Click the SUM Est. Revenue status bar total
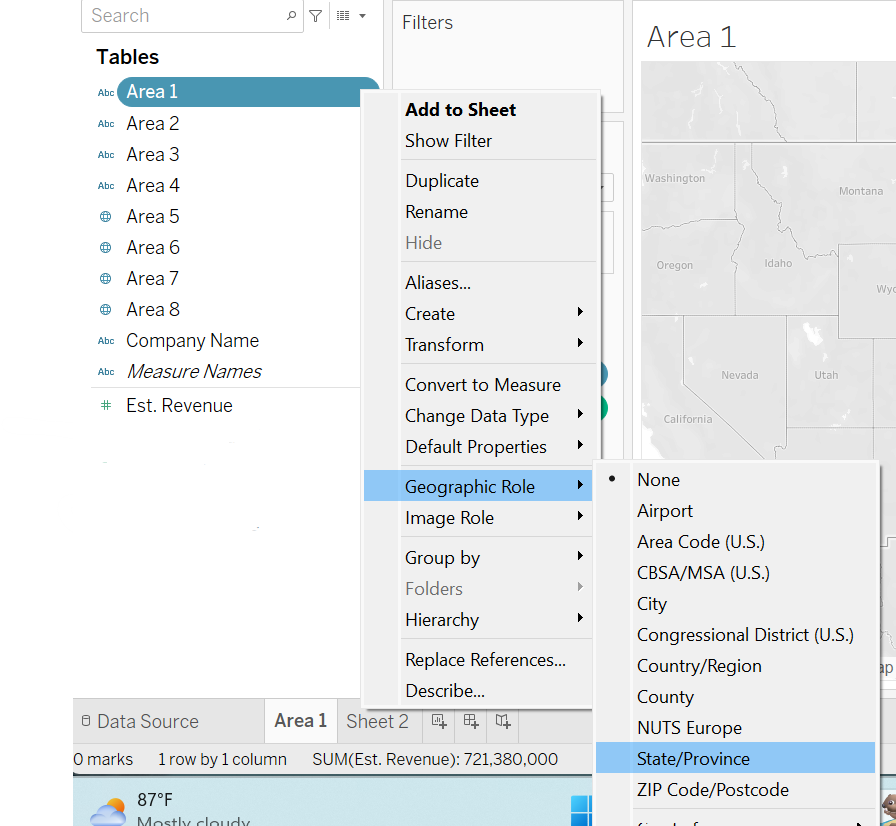The height and width of the screenshot is (826, 896). (x=432, y=759)
